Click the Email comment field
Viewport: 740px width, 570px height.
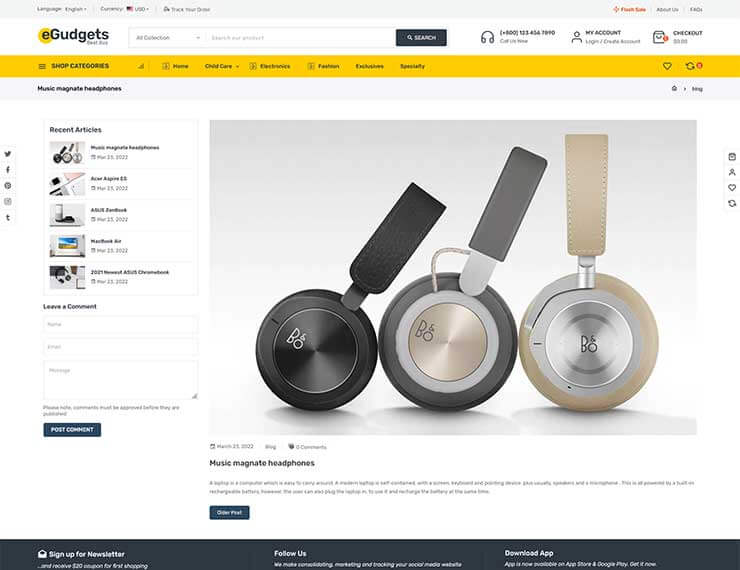121,347
